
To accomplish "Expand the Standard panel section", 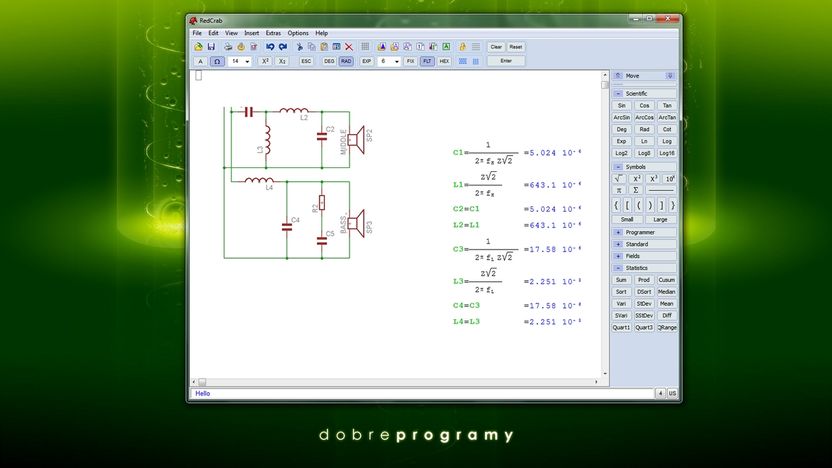I will click(x=618, y=244).
